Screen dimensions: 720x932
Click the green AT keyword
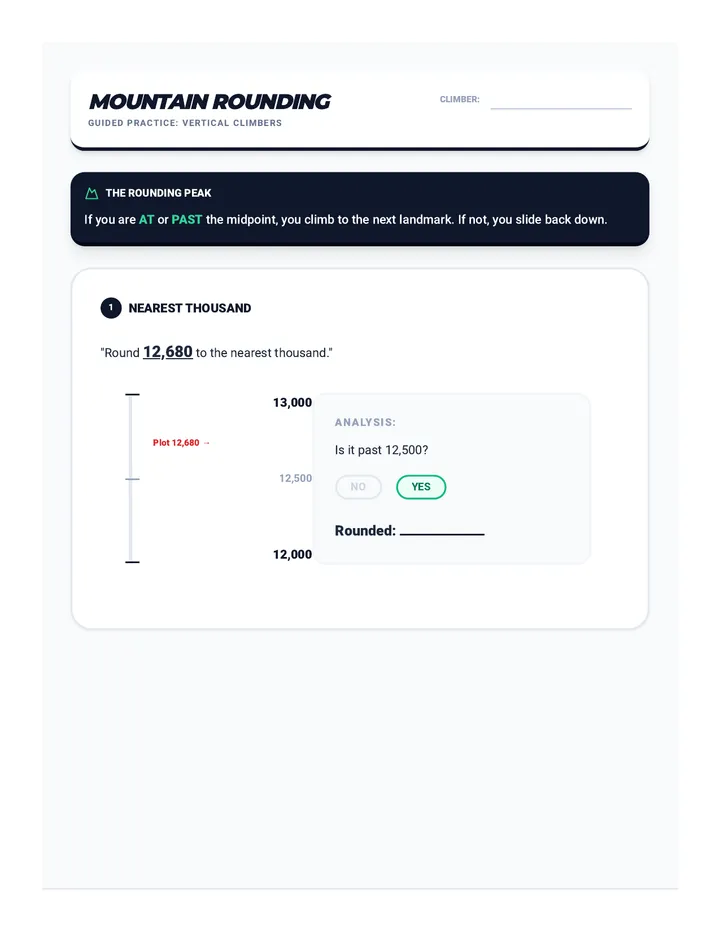pos(146,219)
